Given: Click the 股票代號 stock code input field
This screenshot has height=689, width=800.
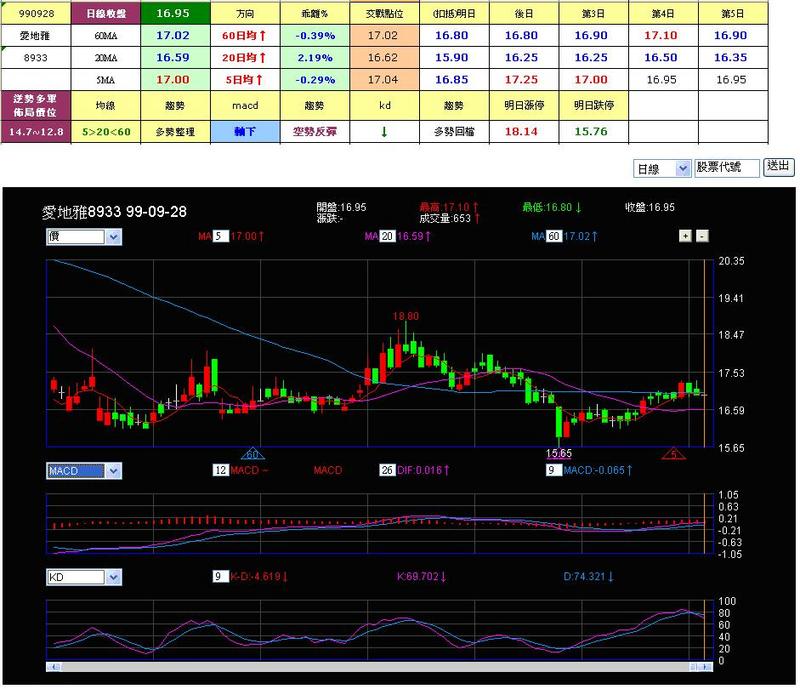Looking at the screenshot, I should click(726, 169).
